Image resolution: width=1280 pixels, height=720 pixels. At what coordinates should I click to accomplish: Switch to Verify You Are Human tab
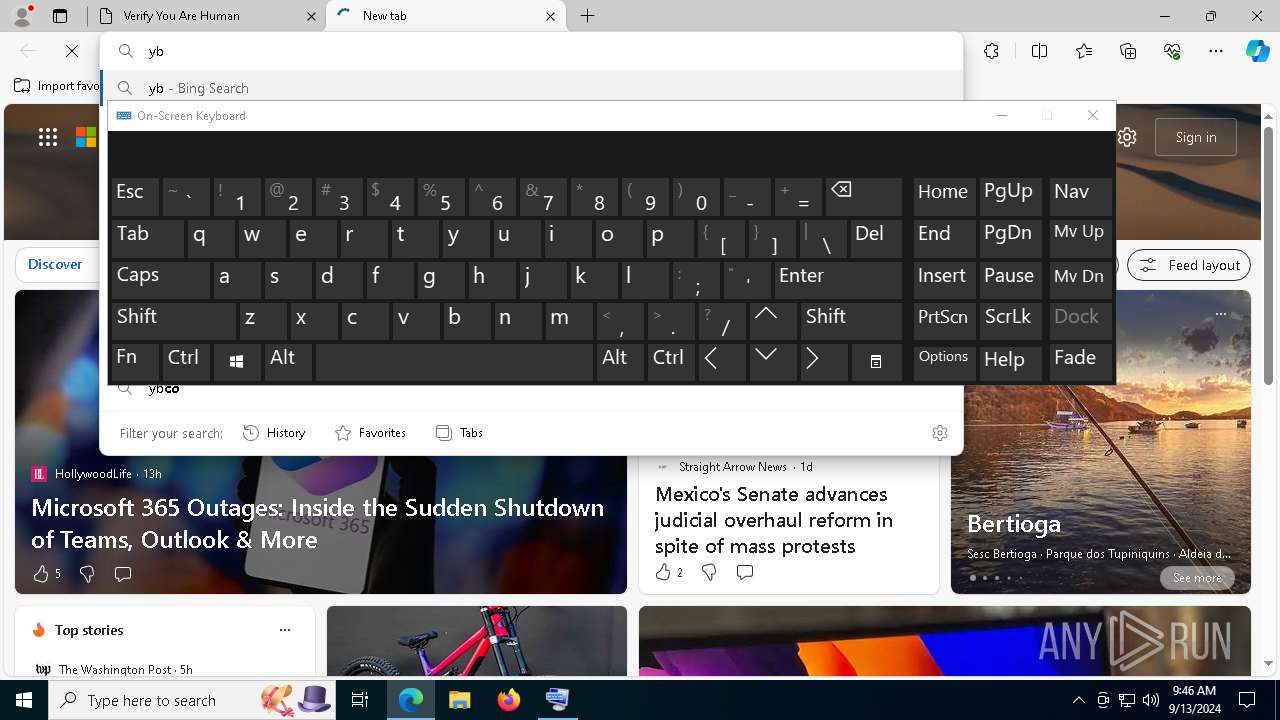[205, 16]
